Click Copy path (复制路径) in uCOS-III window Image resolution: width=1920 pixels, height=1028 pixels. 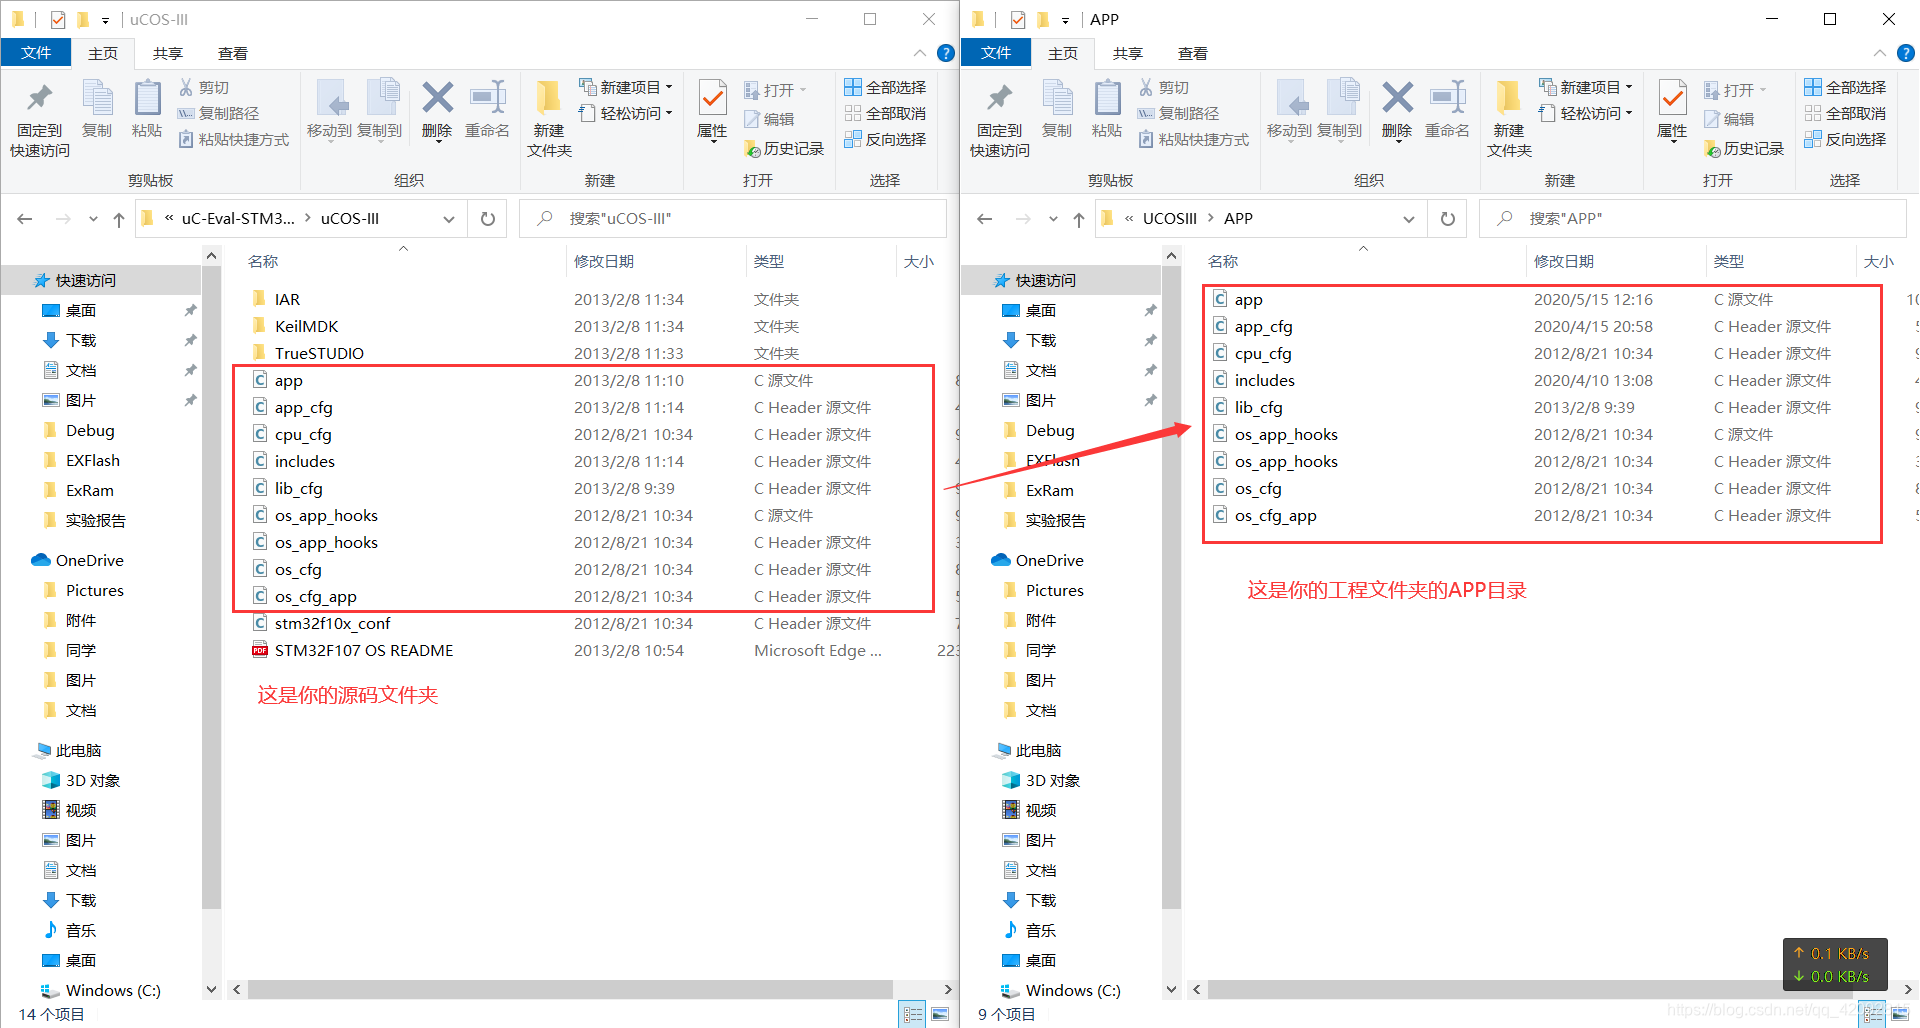(x=219, y=114)
